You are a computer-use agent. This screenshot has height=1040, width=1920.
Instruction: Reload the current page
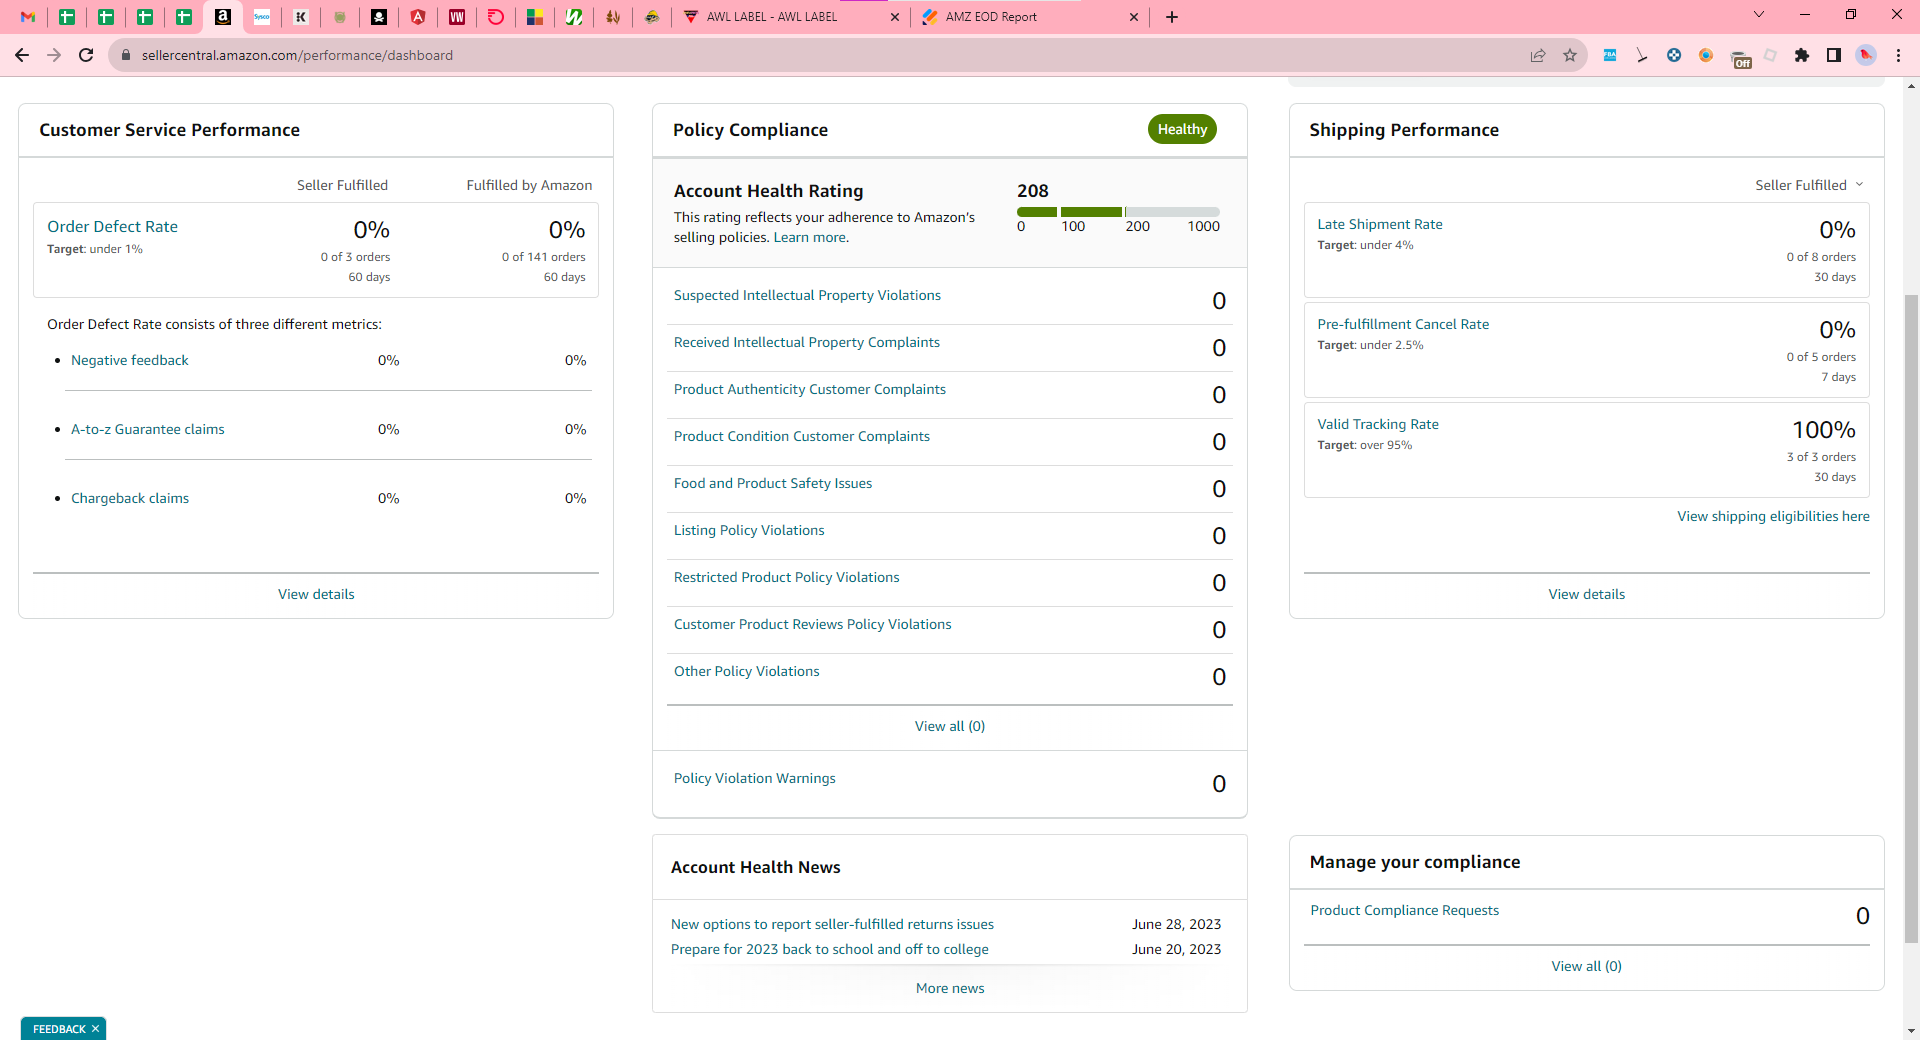pyautogui.click(x=86, y=55)
